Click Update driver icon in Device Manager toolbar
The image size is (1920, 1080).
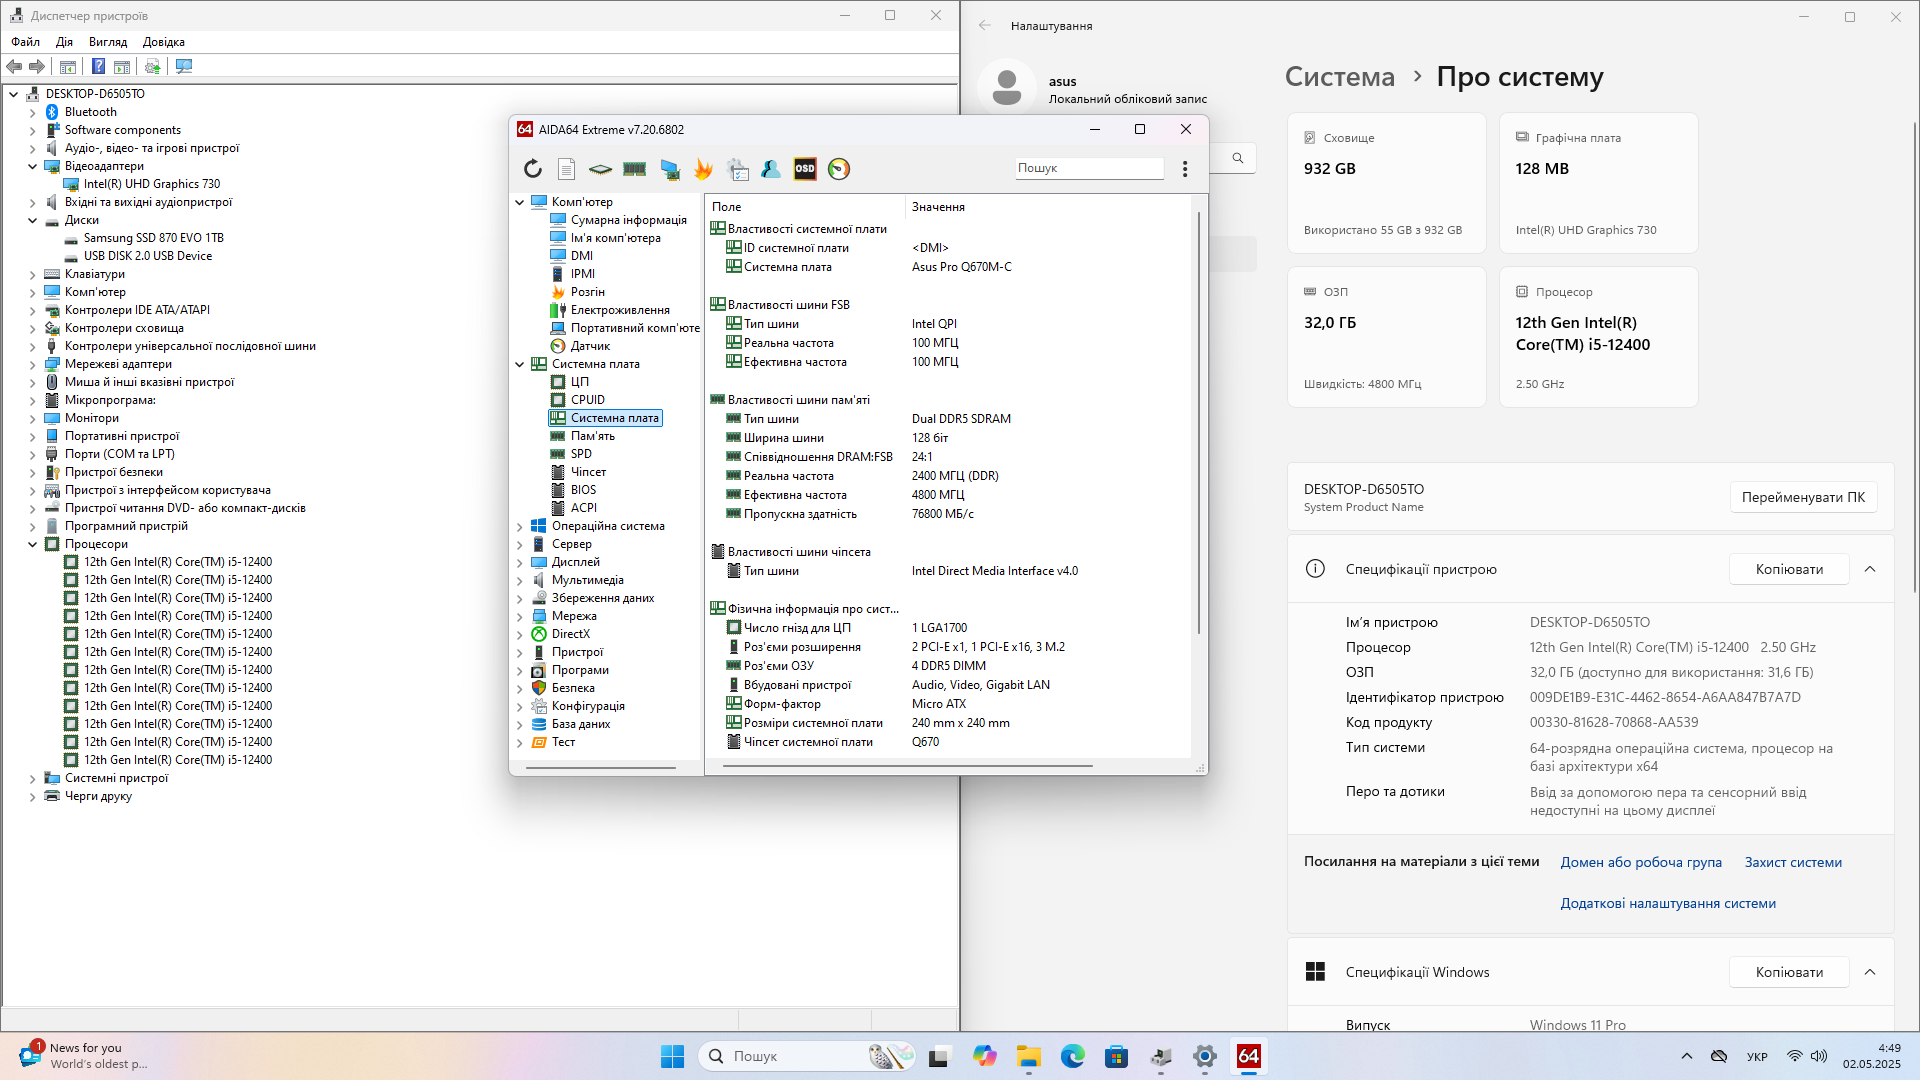pos(152,66)
